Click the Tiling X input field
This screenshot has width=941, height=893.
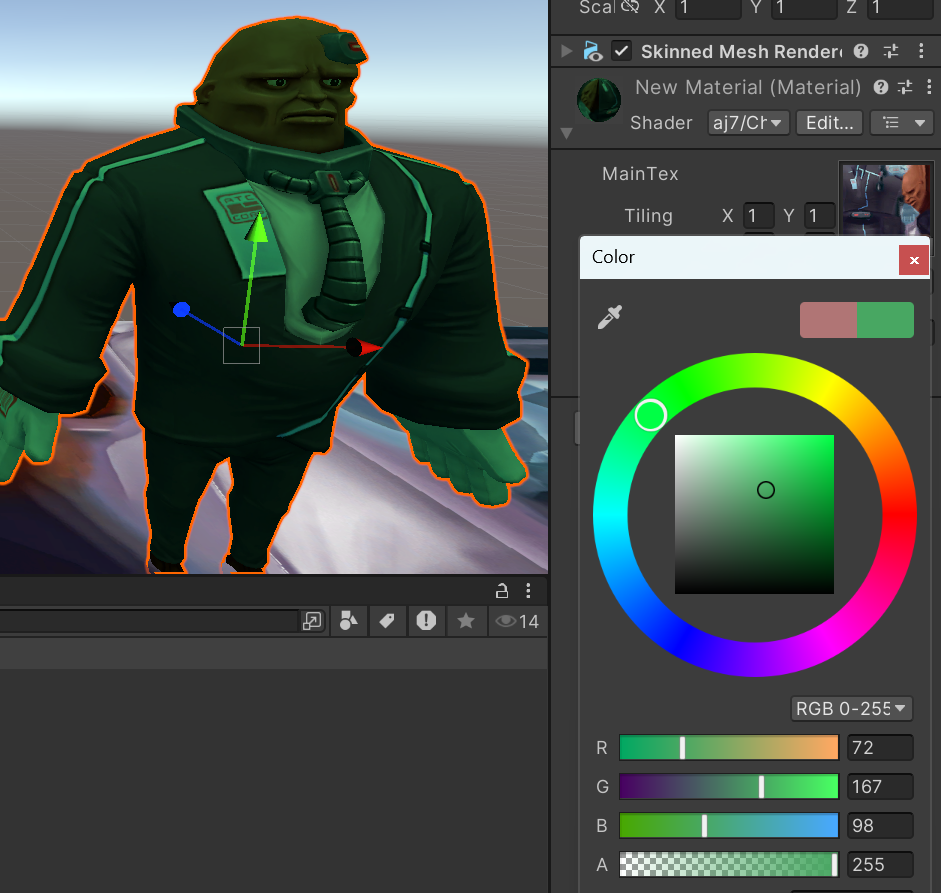(x=759, y=216)
